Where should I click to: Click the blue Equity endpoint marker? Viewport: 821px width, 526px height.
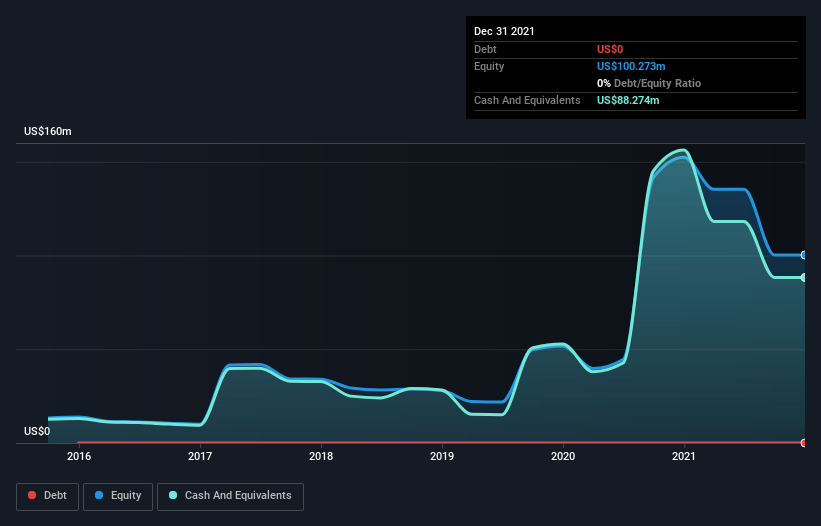[804, 255]
